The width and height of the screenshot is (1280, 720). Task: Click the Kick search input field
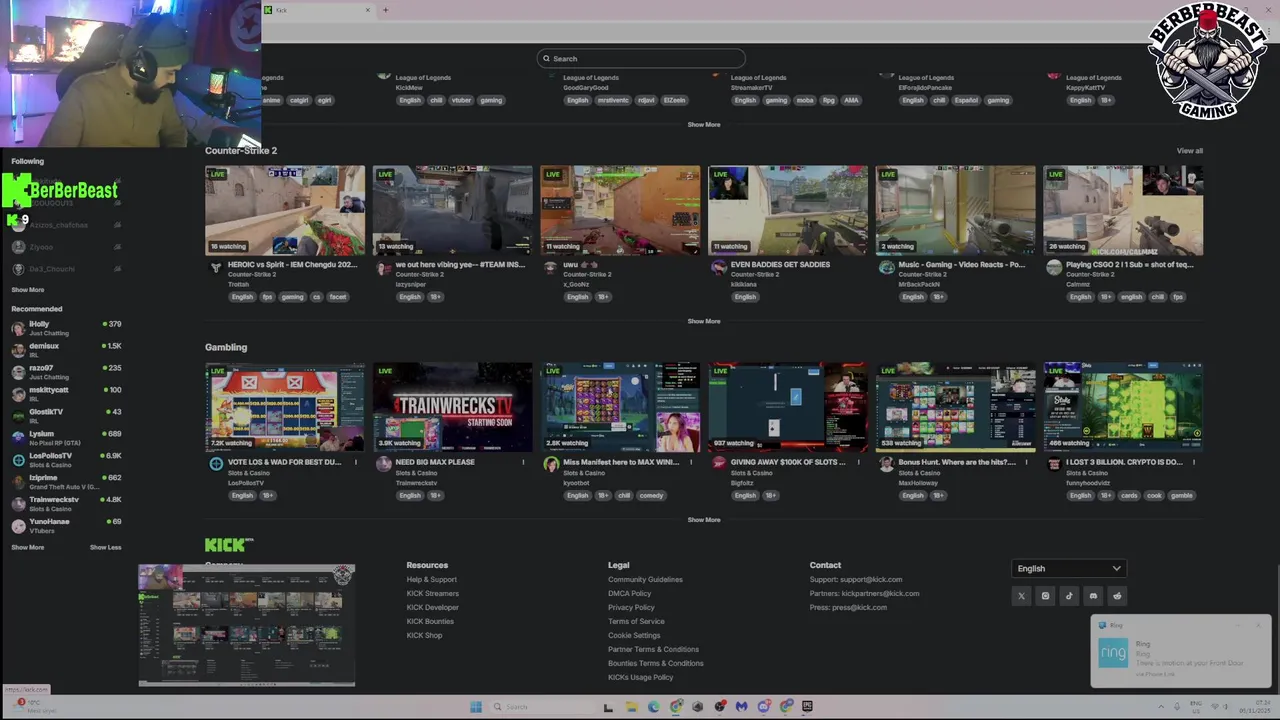[x=641, y=59]
